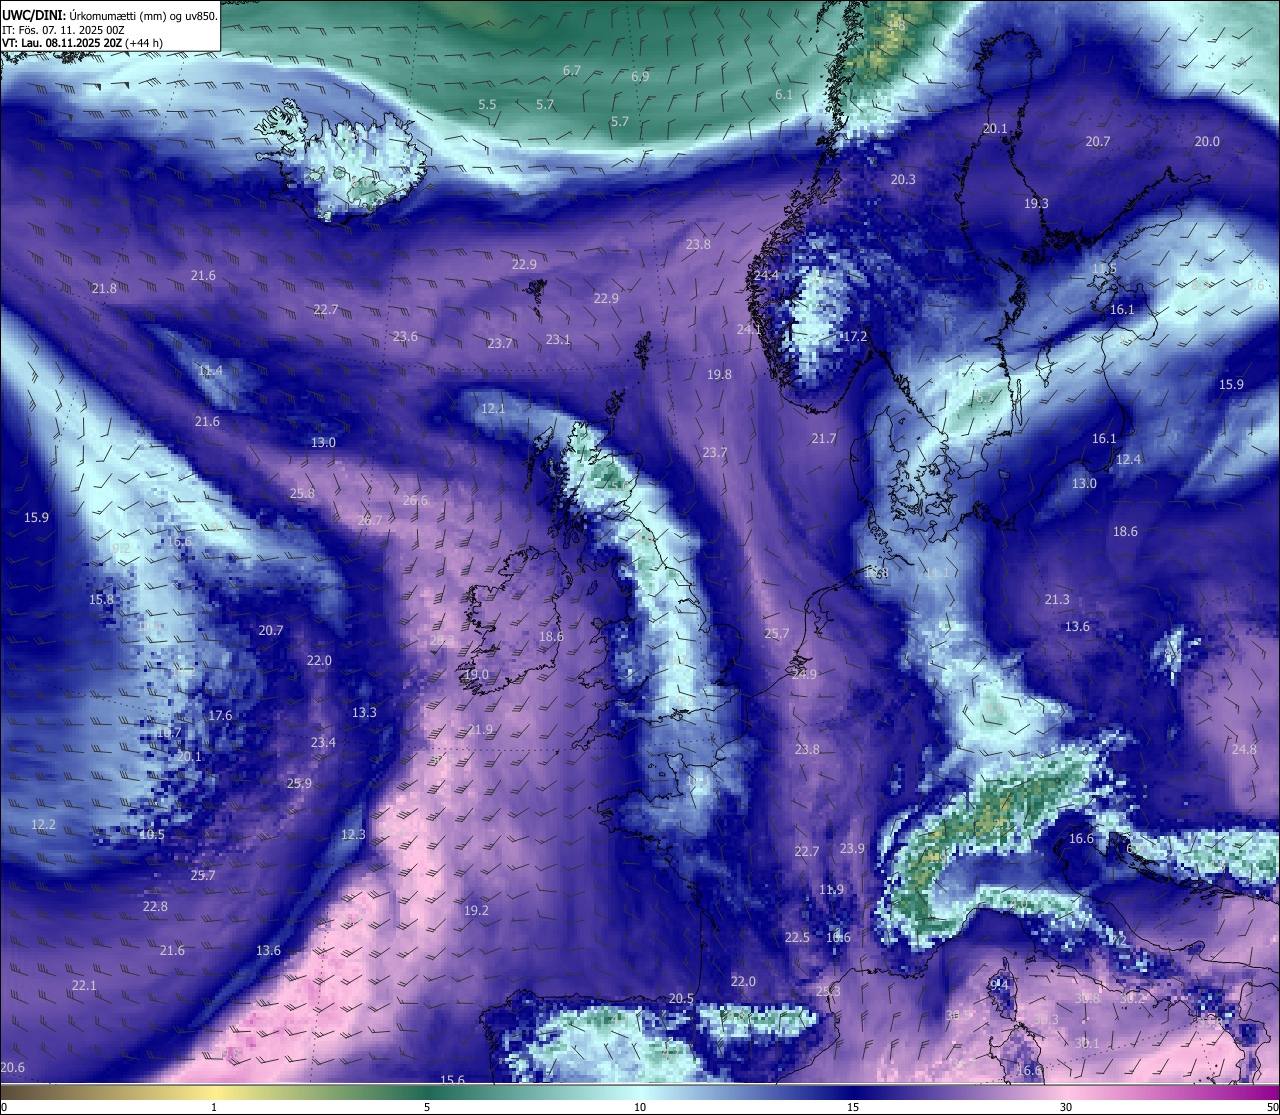Click the '20.6' value label
The width and height of the screenshot is (1280, 1115).
[x=12, y=1068]
